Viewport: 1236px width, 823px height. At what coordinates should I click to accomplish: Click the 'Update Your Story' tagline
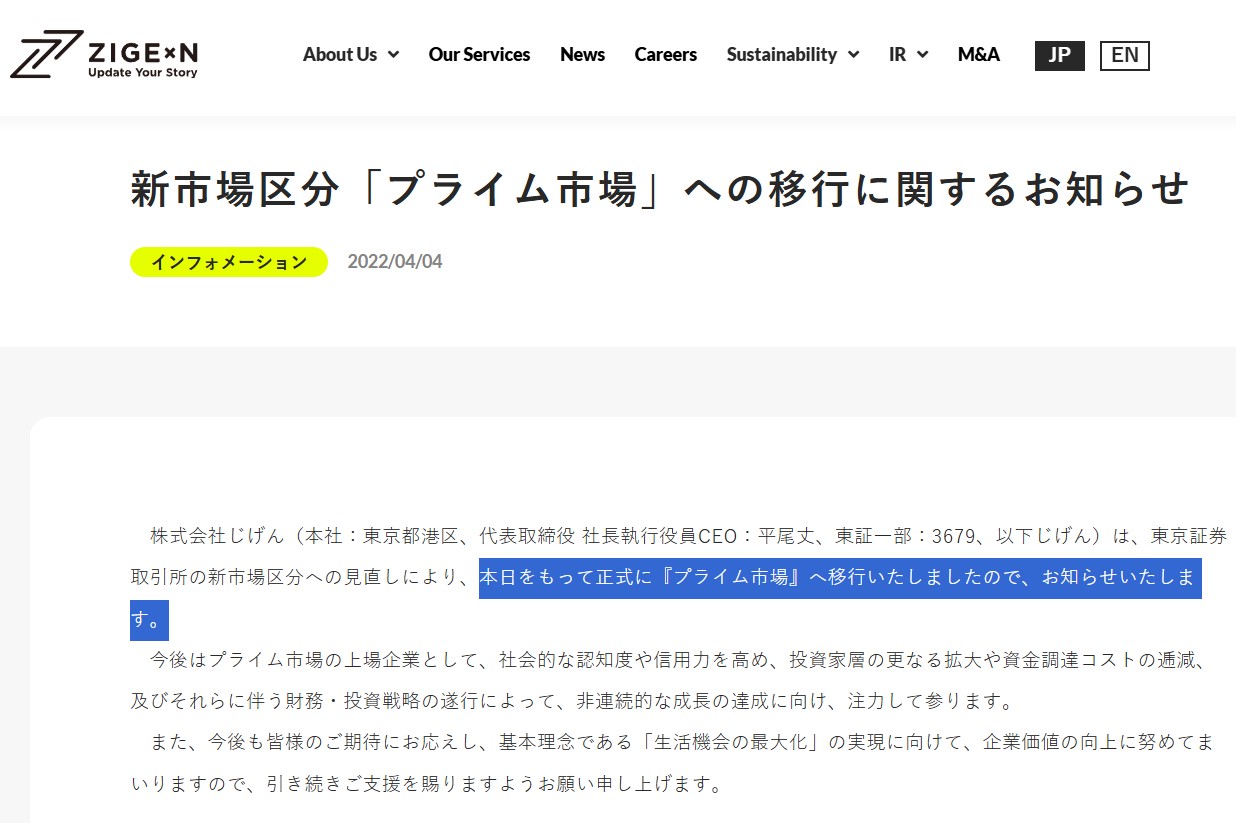(142, 73)
